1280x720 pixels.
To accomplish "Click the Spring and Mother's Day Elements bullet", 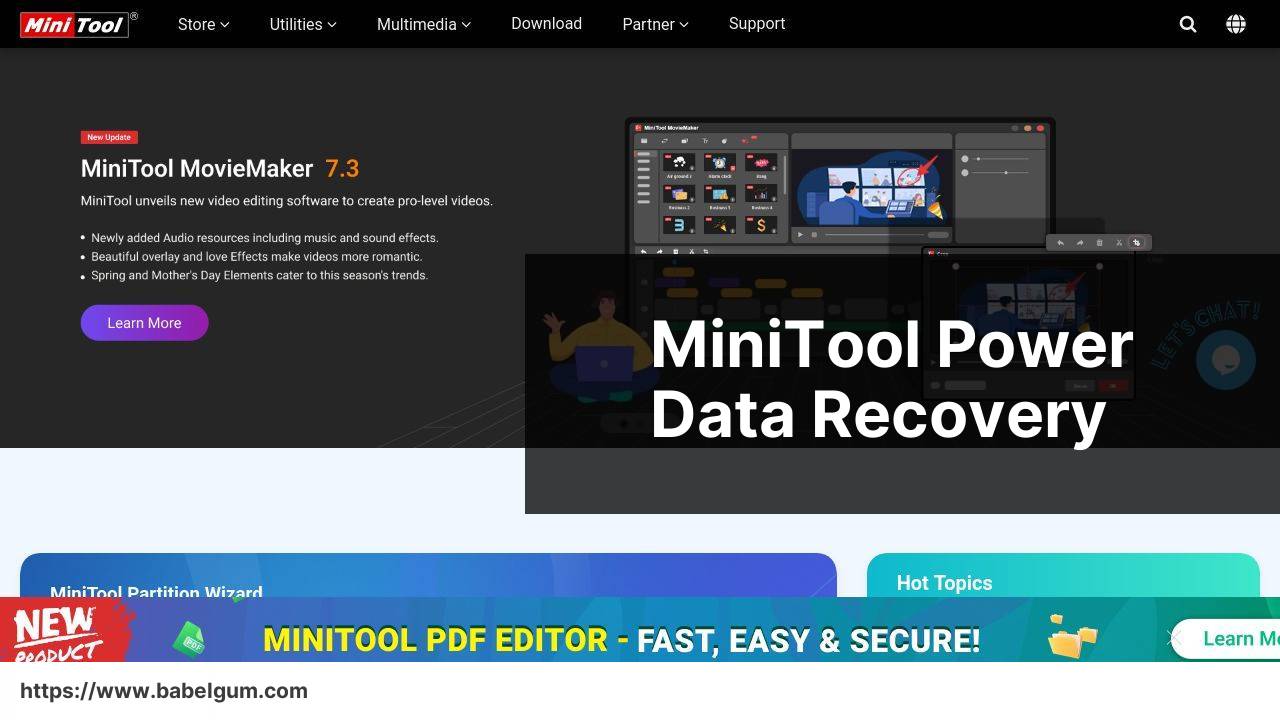I will tap(260, 275).
